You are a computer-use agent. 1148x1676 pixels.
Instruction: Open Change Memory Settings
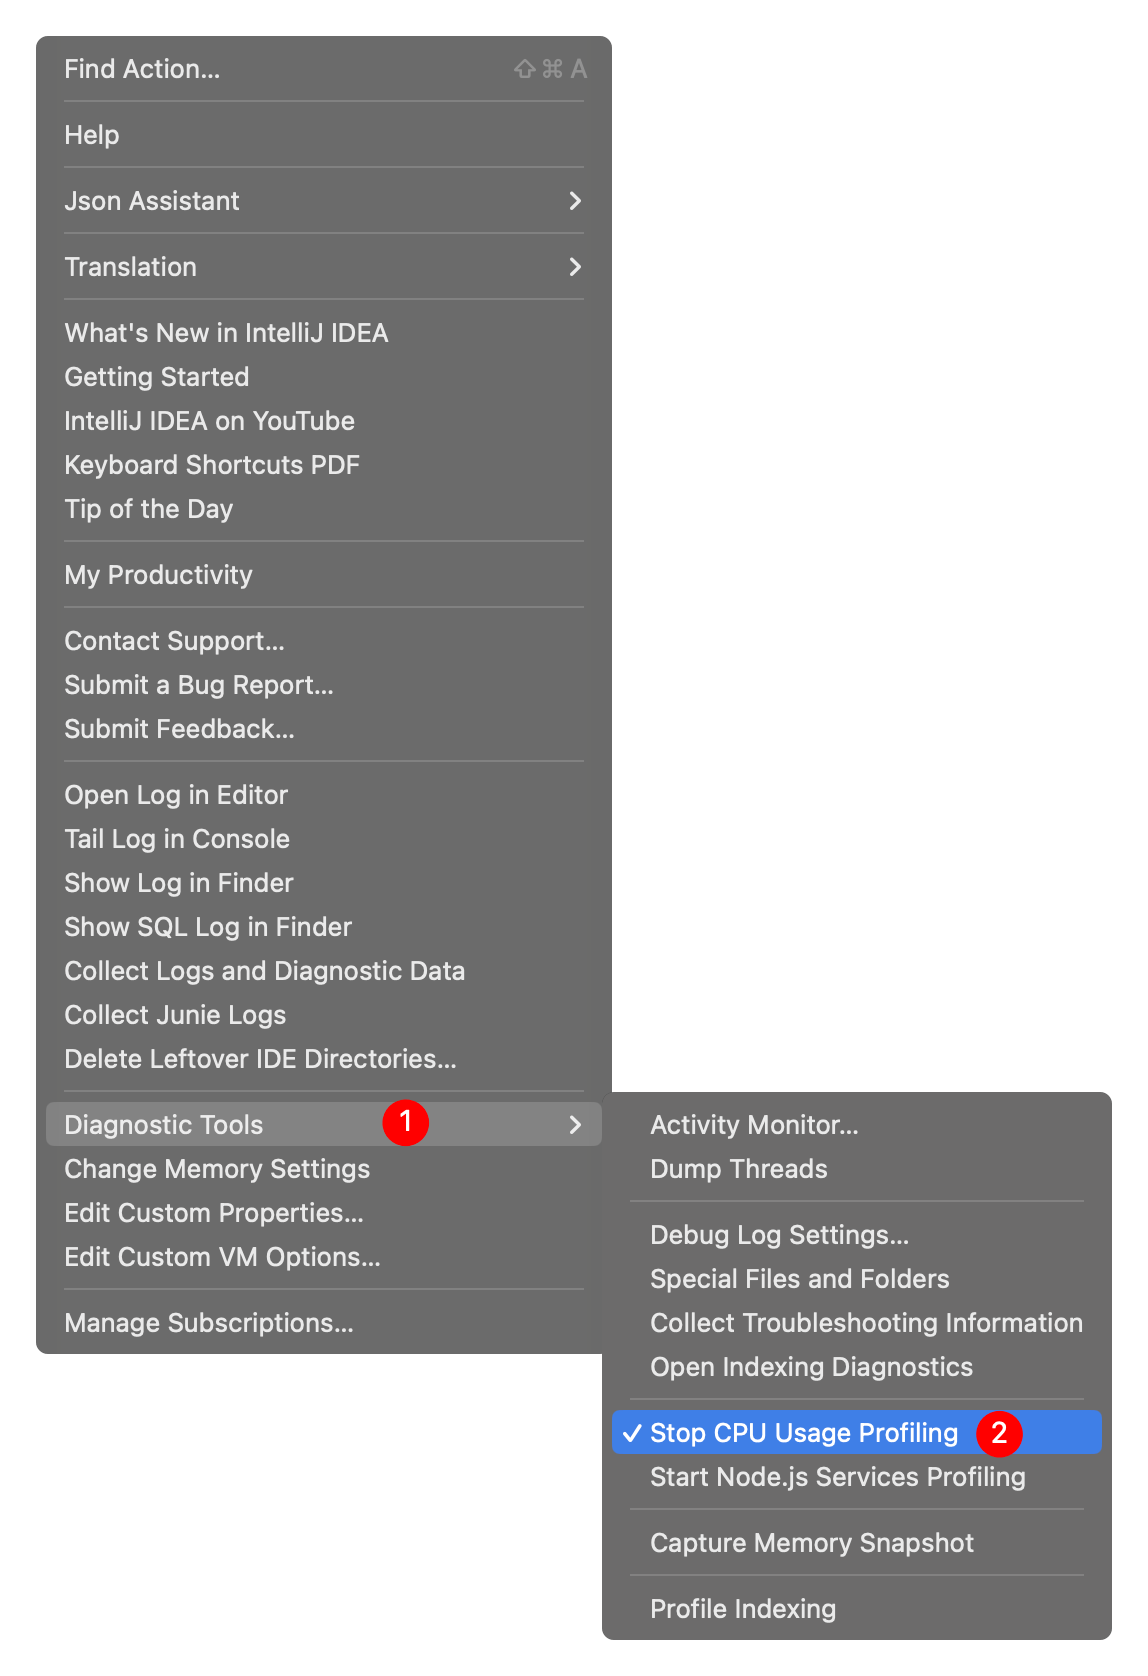point(217,1169)
